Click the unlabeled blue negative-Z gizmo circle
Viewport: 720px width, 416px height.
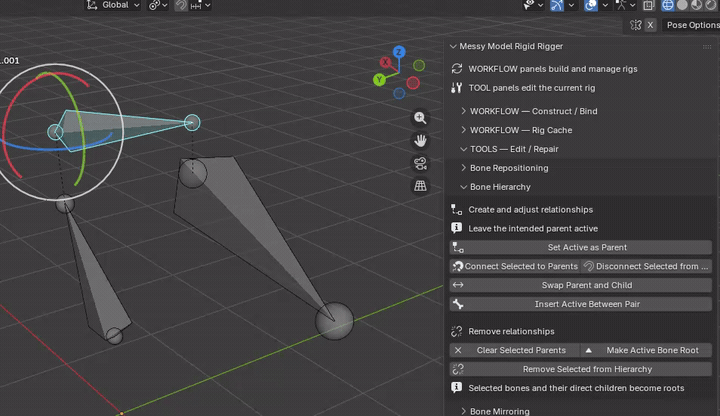pos(399,93)
